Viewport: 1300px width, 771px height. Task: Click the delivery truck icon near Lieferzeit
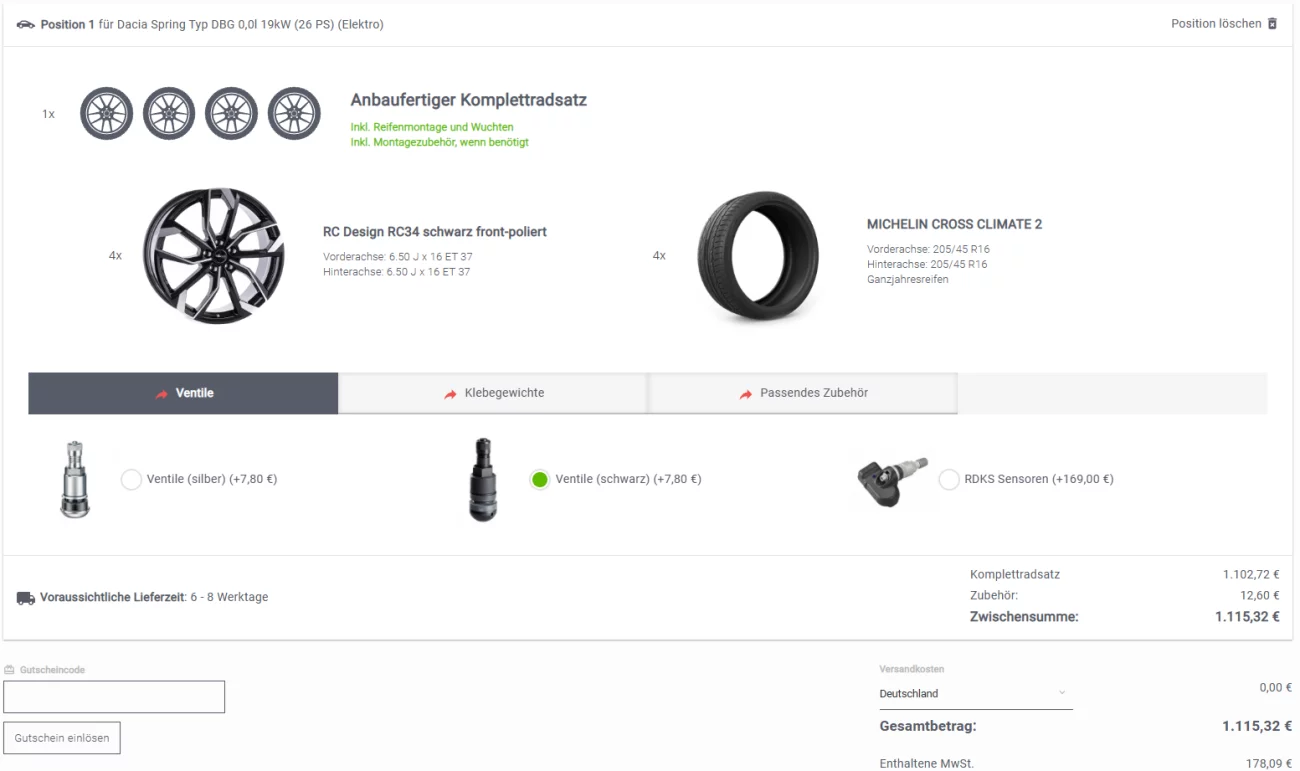pos(26,598)
